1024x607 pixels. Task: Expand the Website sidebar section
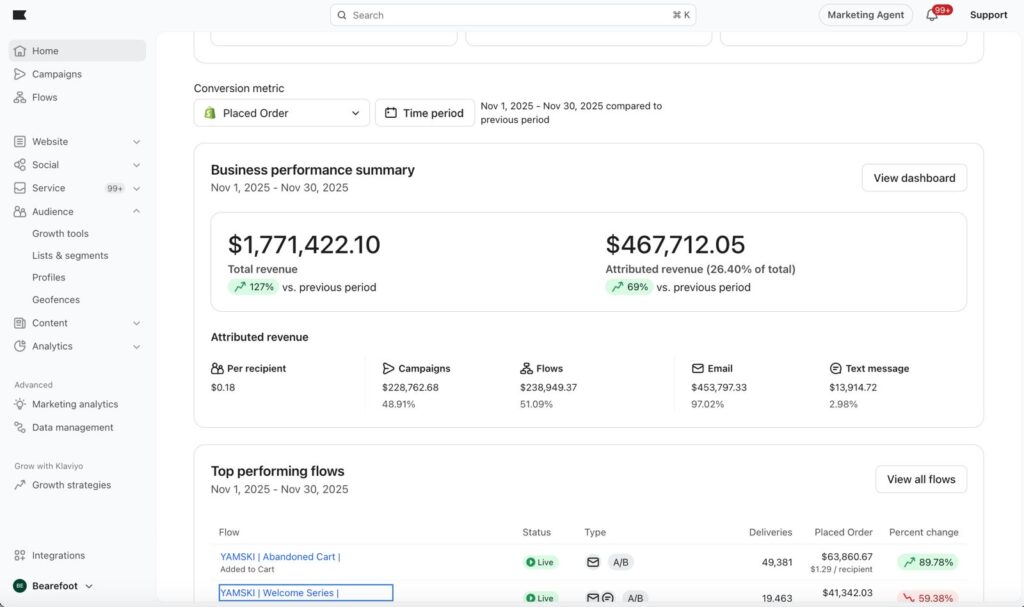pyautogui.click(x=136, y=142)
